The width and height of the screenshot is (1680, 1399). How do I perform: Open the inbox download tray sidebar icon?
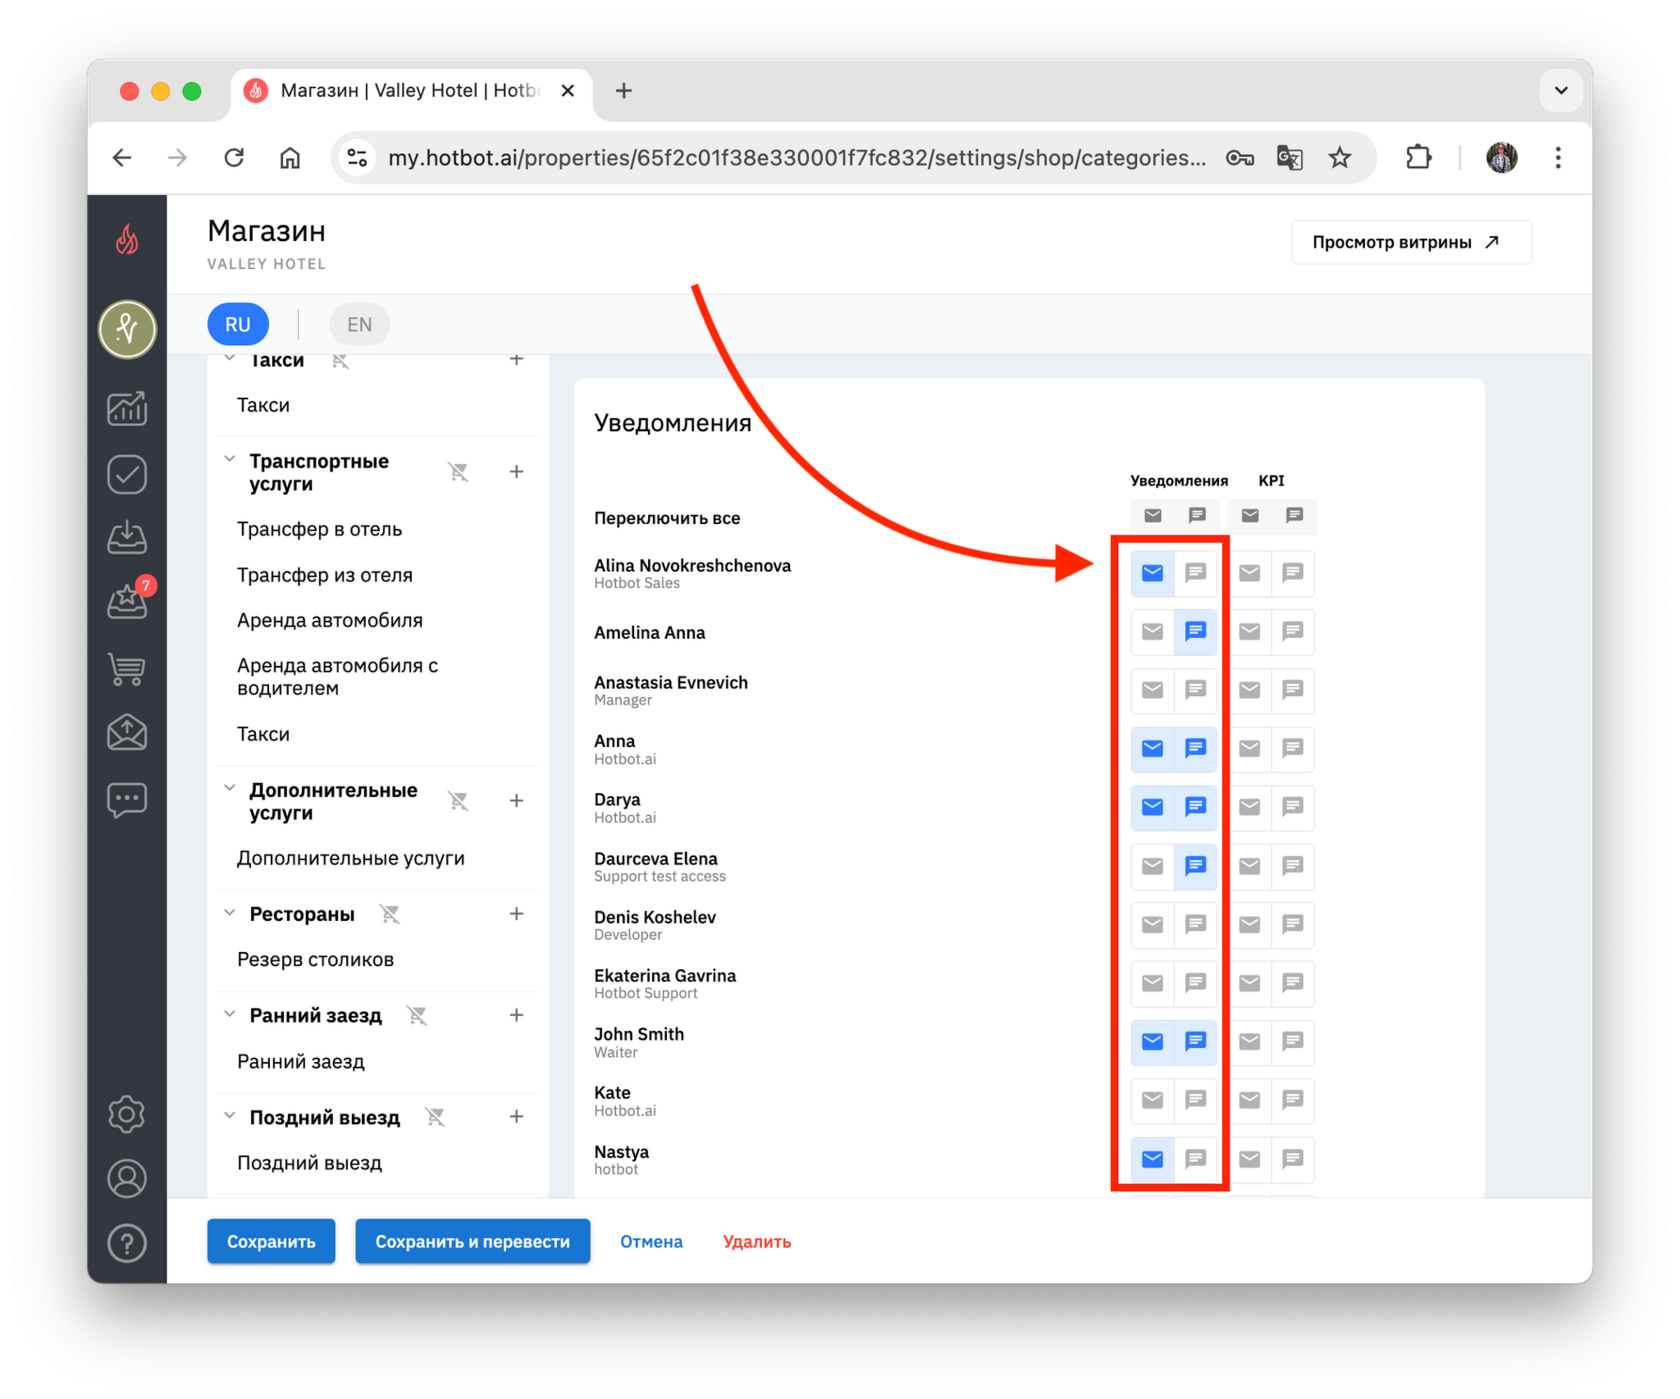[x=127, y=537]
